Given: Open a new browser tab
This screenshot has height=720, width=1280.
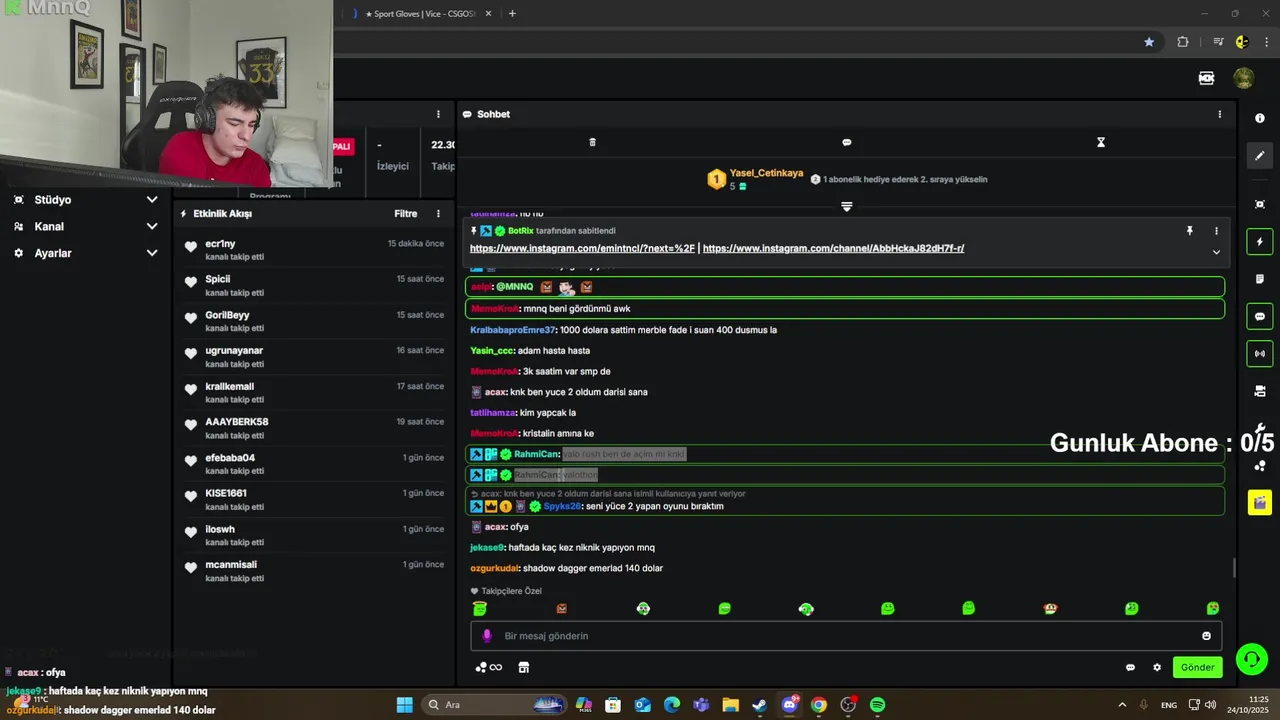Looking at the screenshot, I should [x=512, y=14].
